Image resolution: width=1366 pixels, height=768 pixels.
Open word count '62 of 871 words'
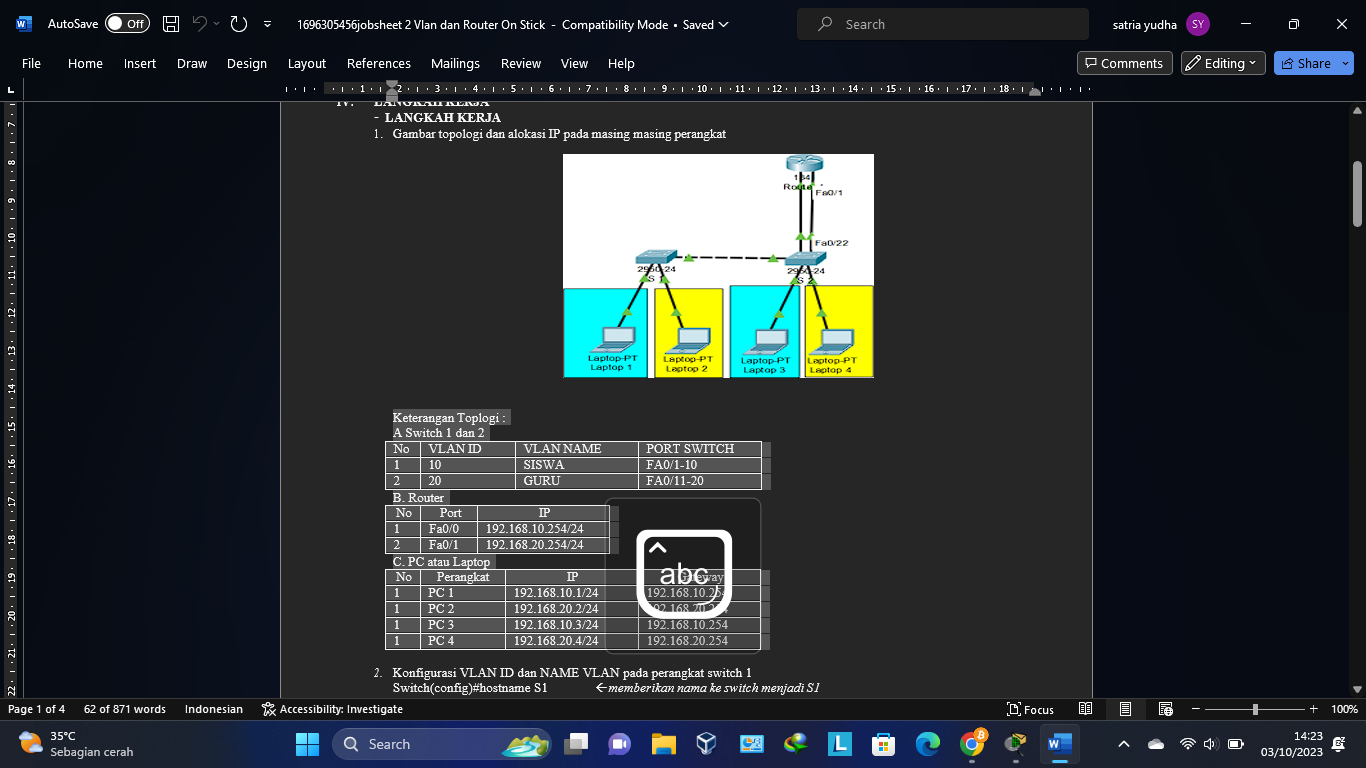coord(125,709)
